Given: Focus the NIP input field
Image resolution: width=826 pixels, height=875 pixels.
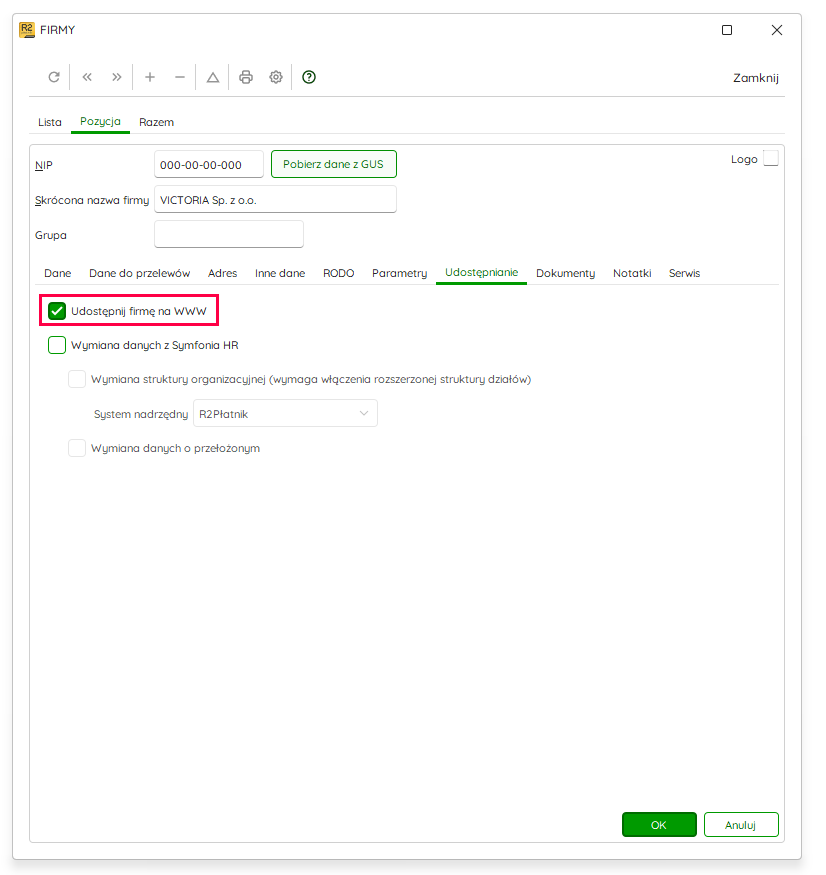Looking at the screenshot, I should (x=209, y=165).
